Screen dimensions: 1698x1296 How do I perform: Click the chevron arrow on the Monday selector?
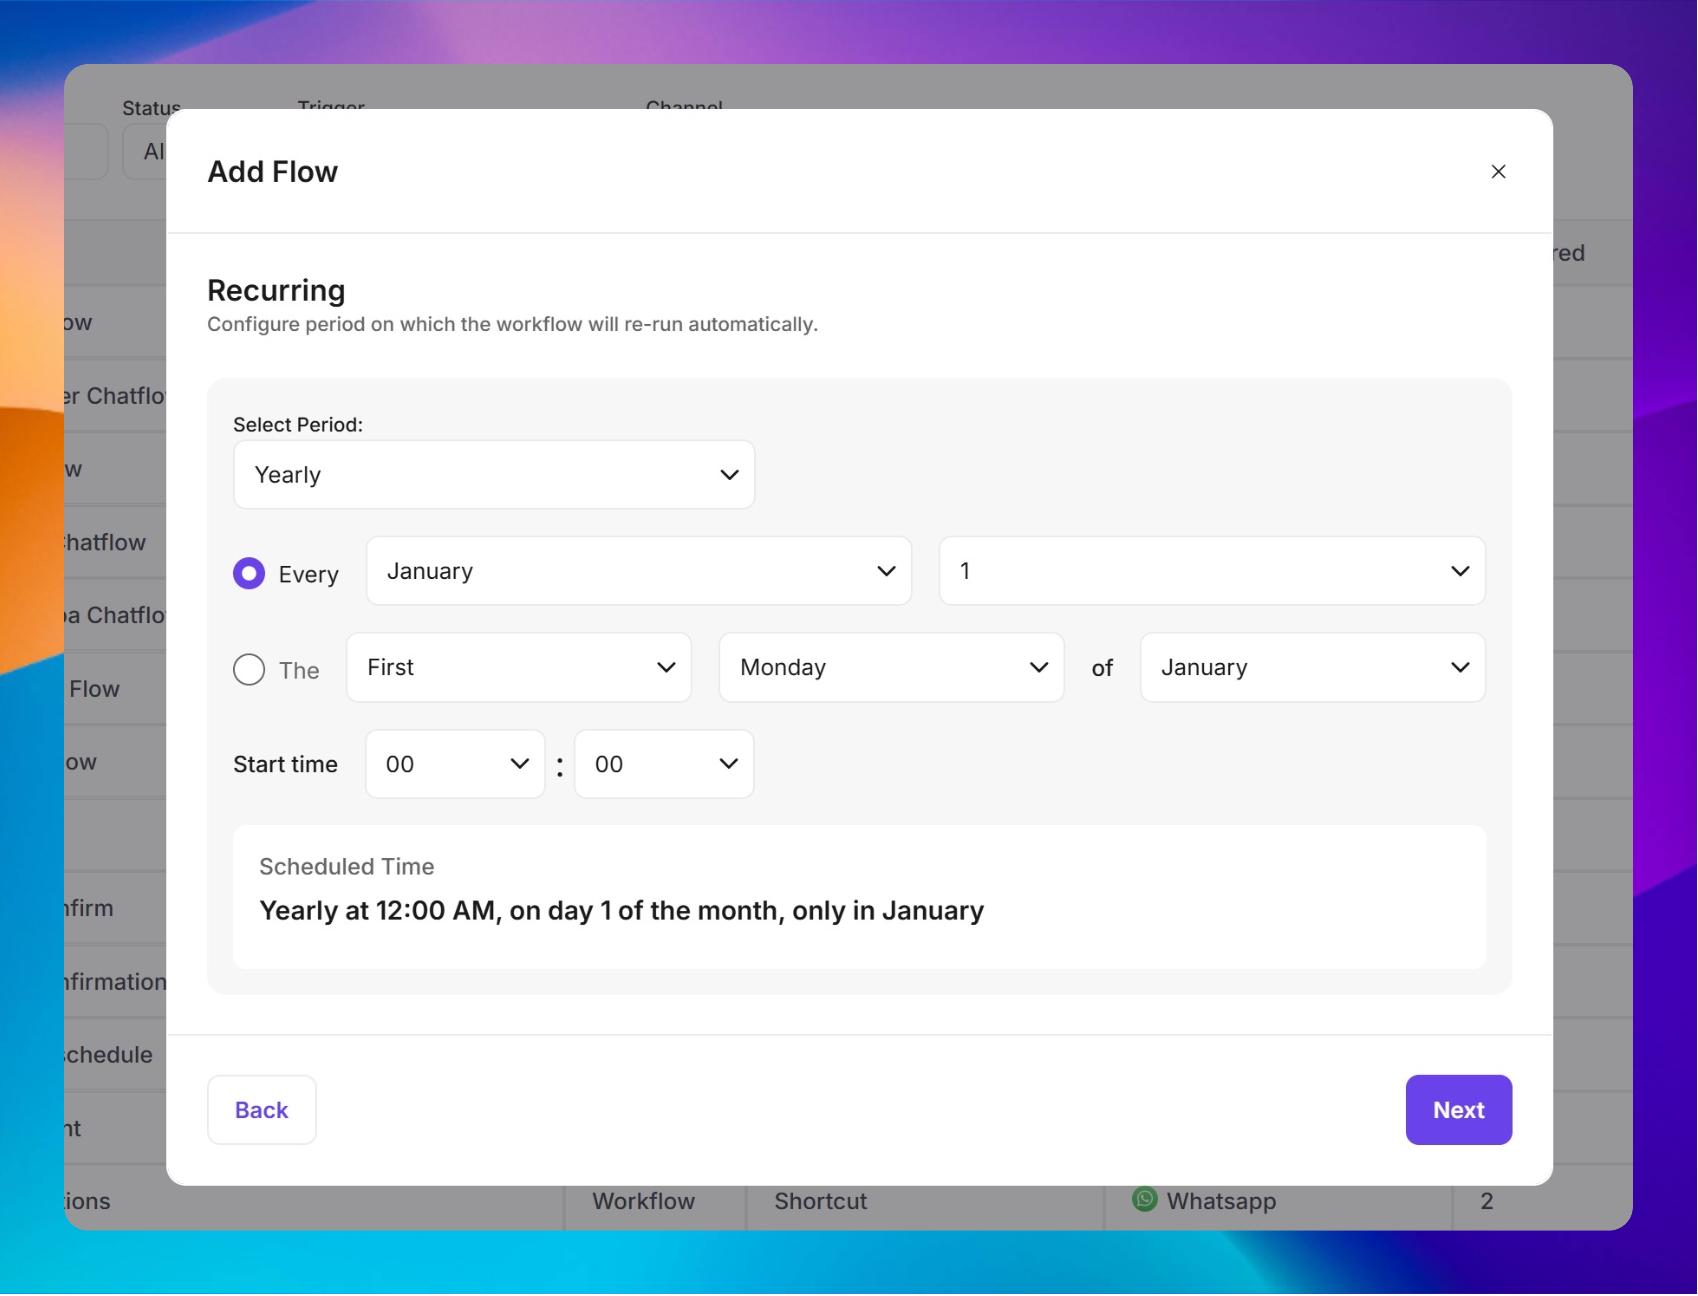tap(1038, 668)
